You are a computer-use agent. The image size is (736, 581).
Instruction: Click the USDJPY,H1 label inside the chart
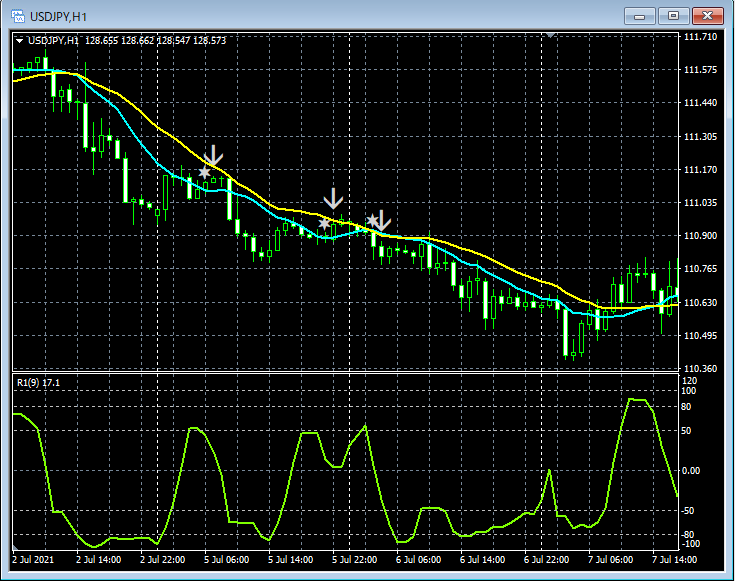[x=53, y=41]
